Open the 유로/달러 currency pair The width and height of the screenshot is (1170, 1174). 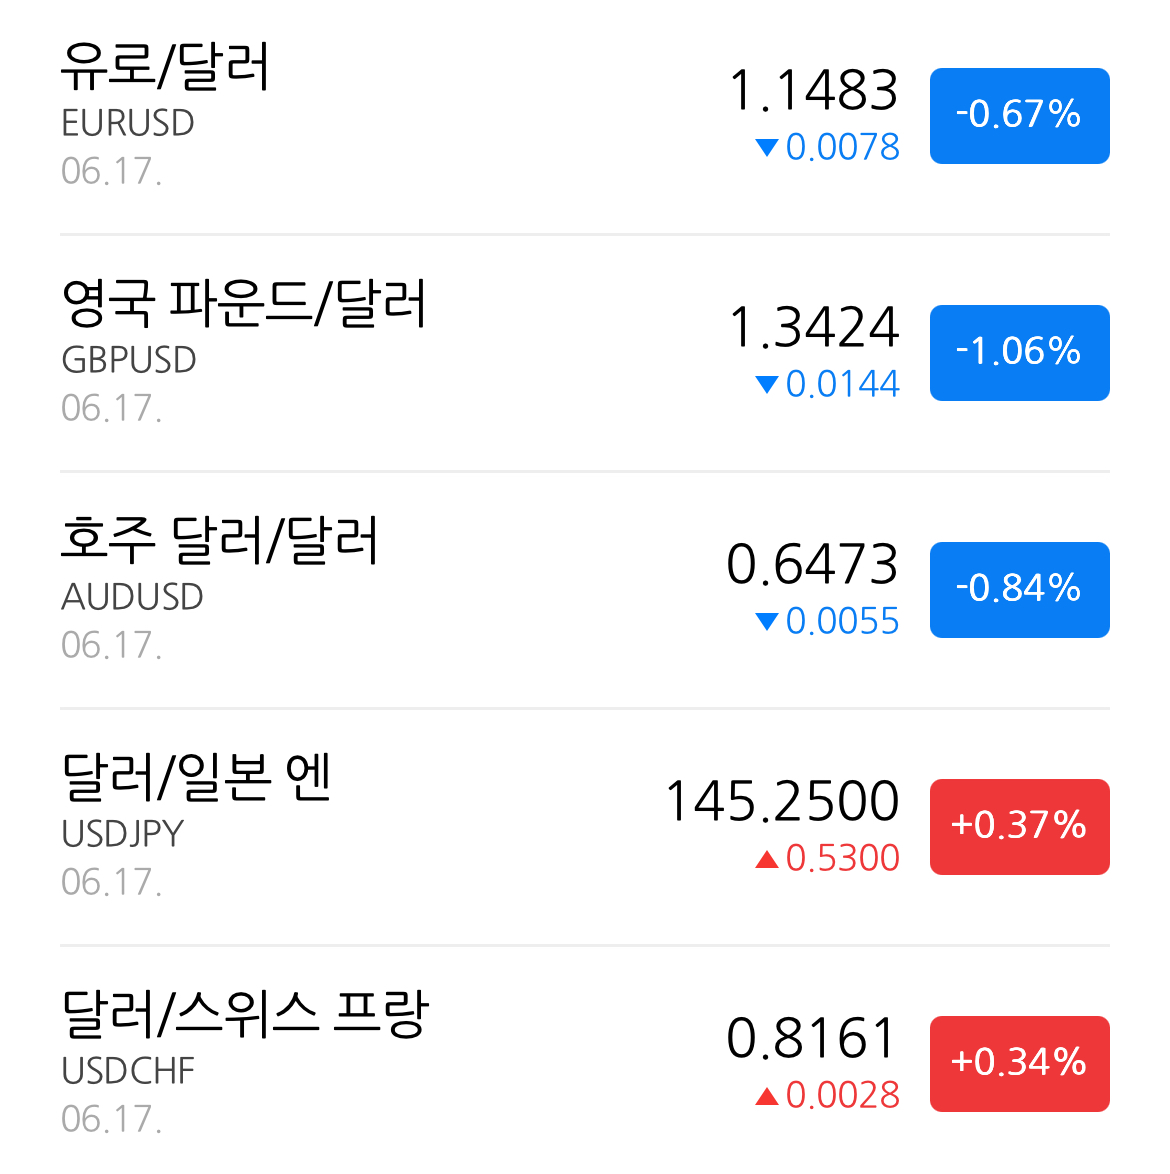(585, 116)
